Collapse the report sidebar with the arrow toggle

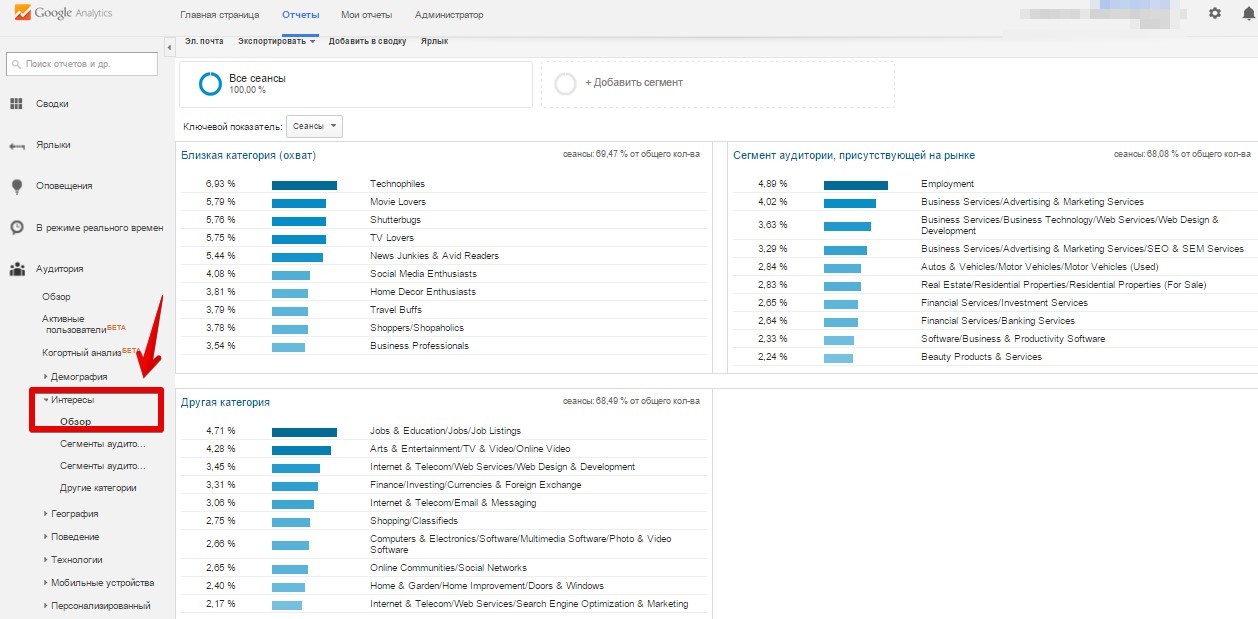(168, 45)
